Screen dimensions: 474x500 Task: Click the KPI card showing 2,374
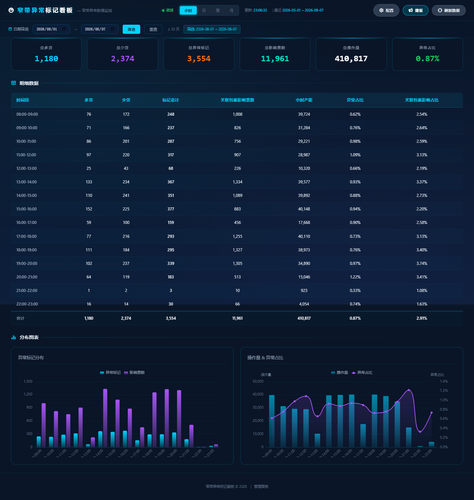[x=123, y=54]
